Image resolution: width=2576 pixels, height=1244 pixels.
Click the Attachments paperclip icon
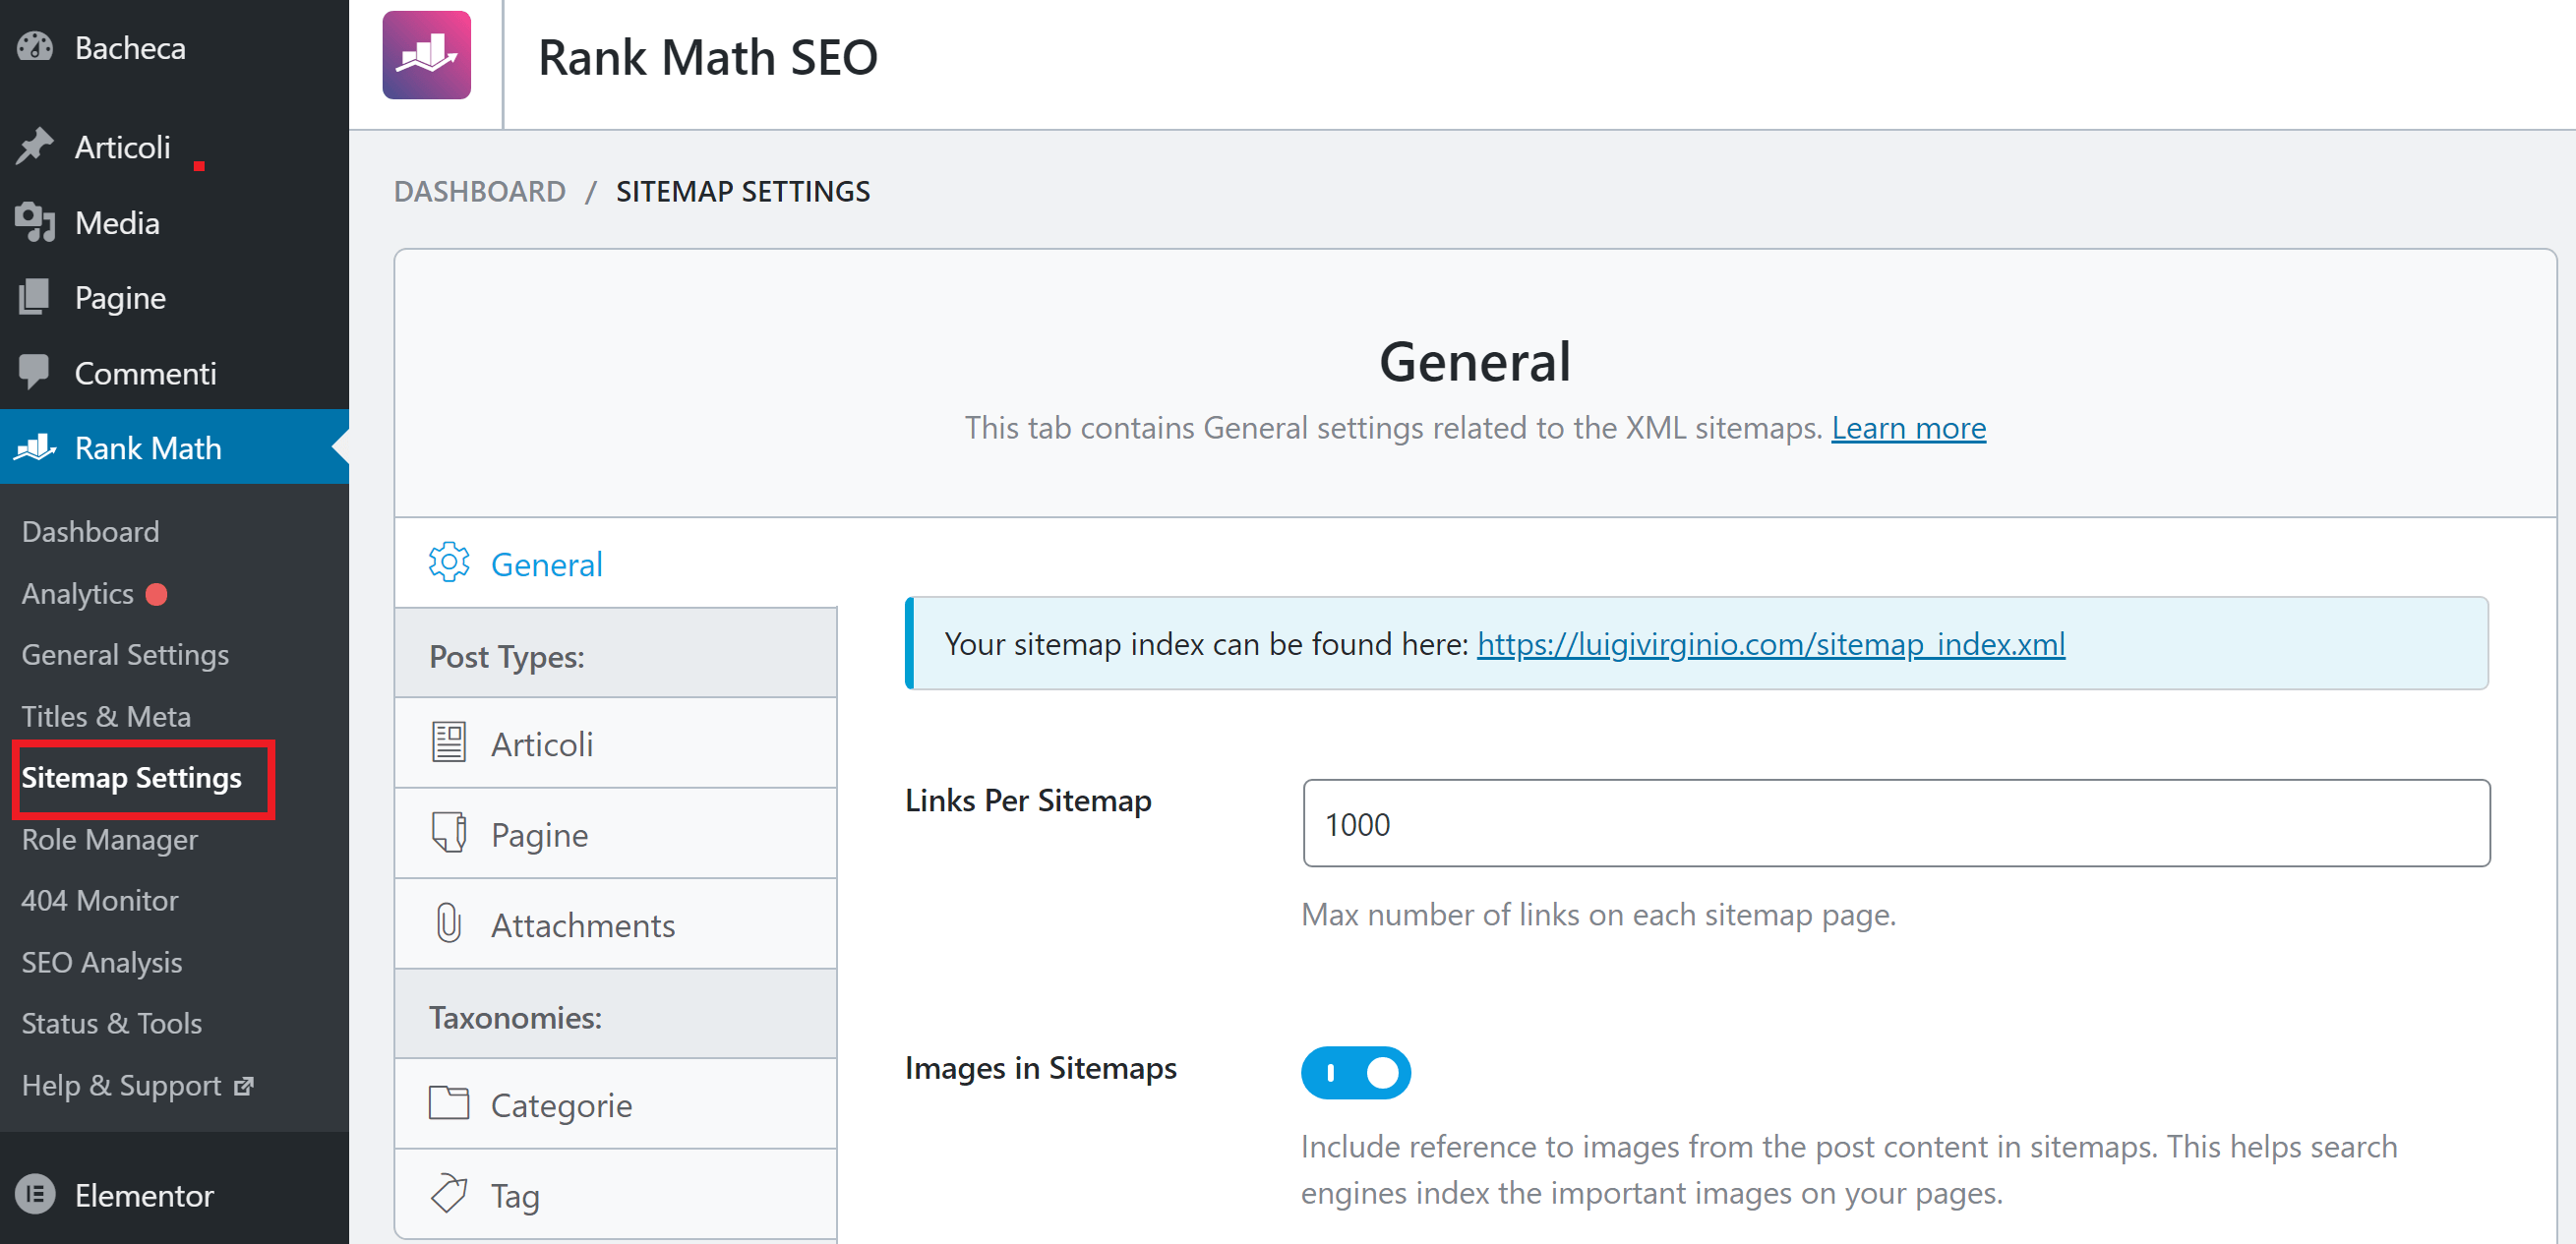(x=449, y=923)
